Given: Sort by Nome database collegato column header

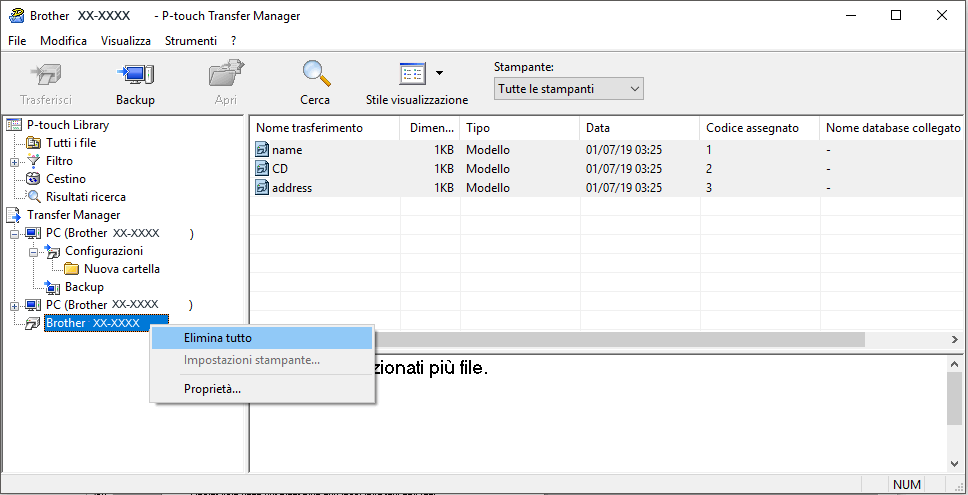Looking at the screenshot, I should click(x=892, y=128).
